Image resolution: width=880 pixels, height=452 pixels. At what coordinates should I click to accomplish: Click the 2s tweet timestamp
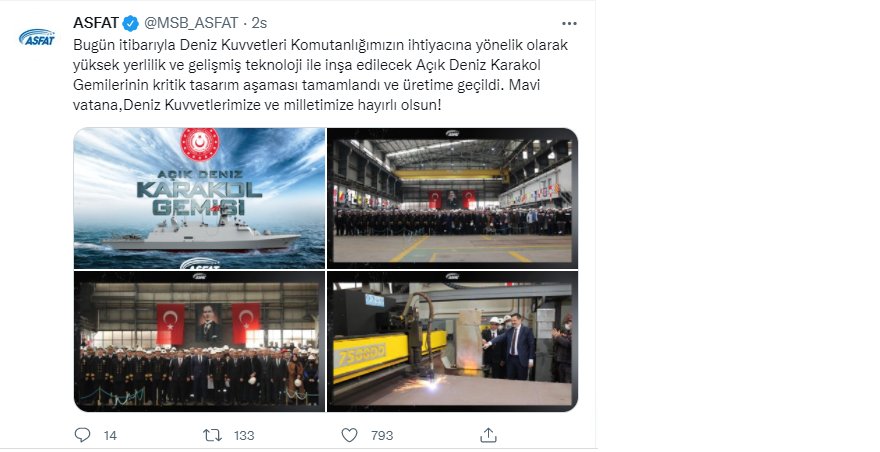259,23
